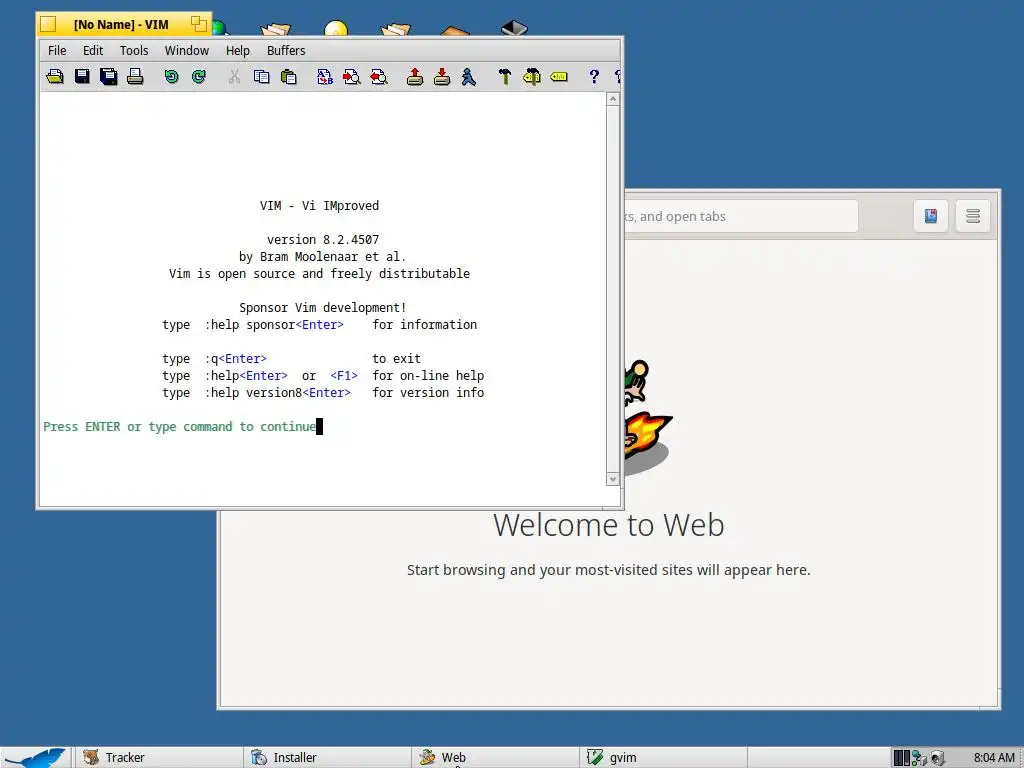
Task: Open the Window menu in gvim
Action: [x=187, y=50]
